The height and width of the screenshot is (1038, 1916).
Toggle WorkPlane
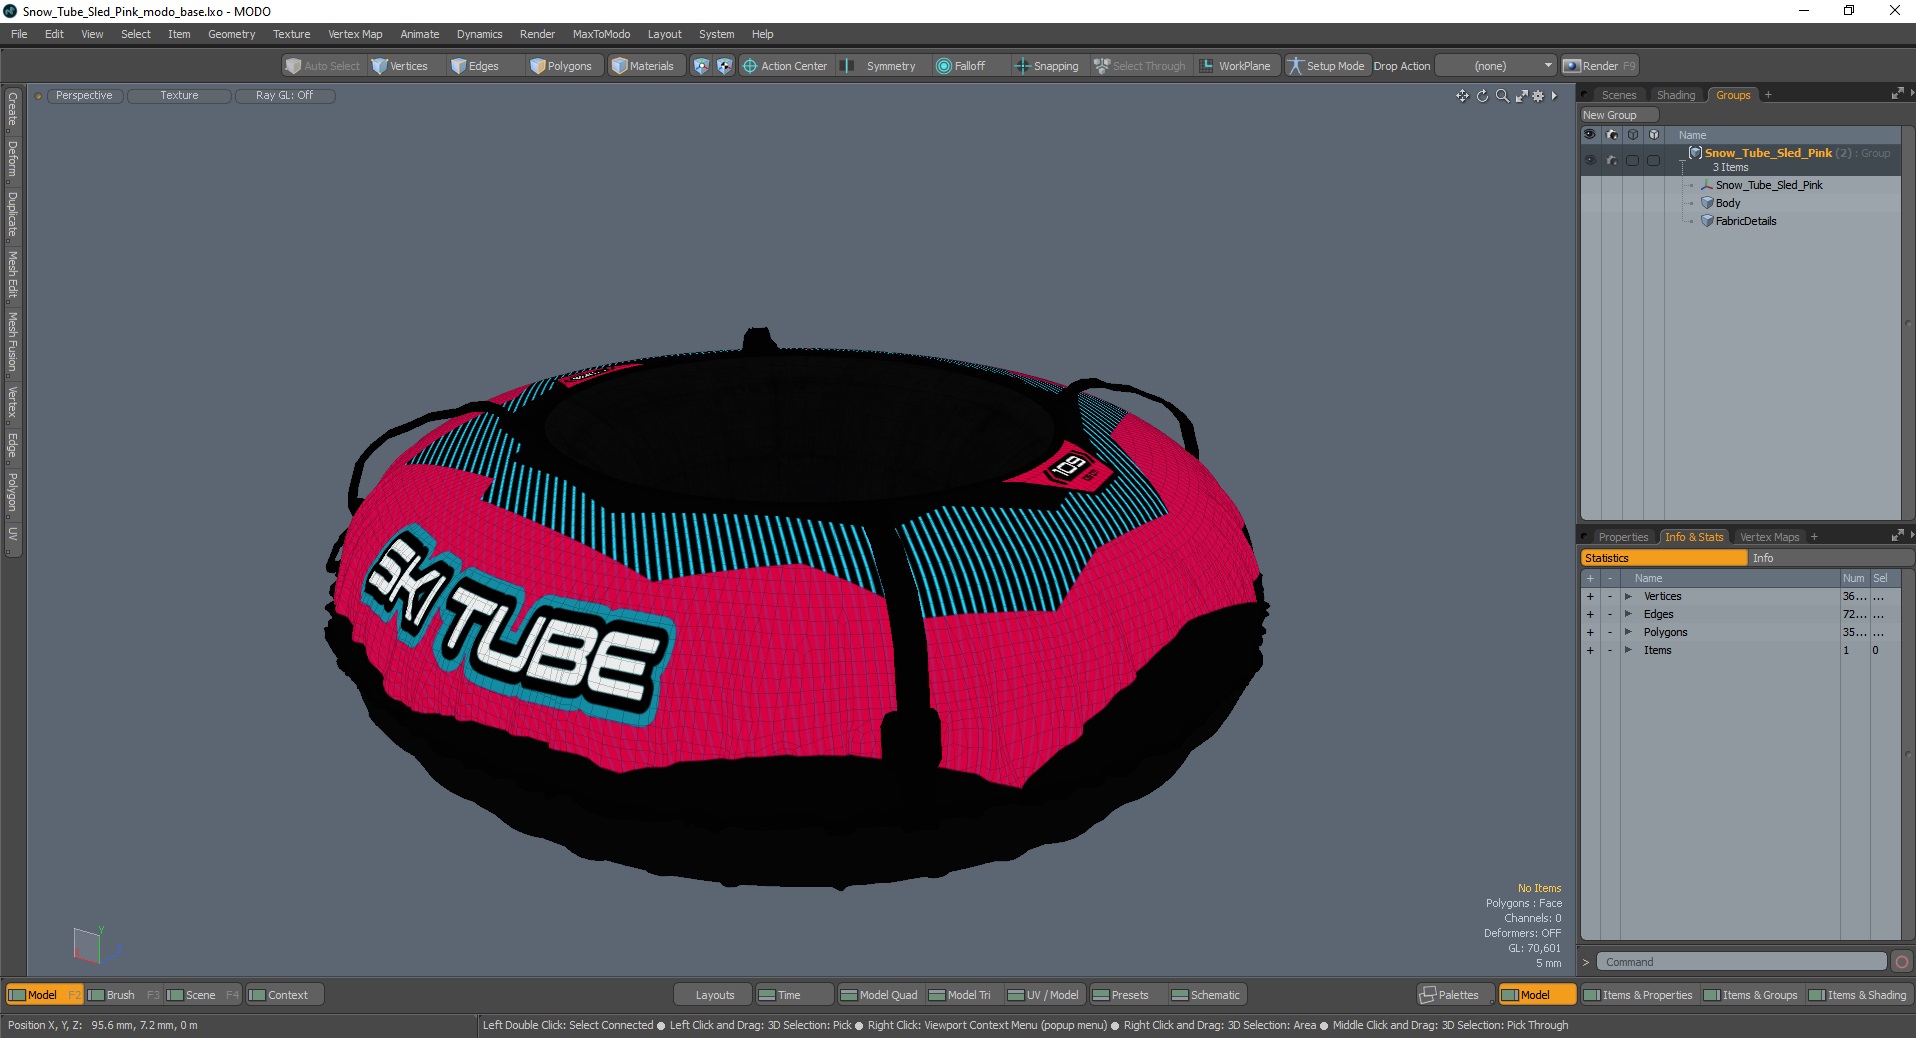coord(1236,66)
